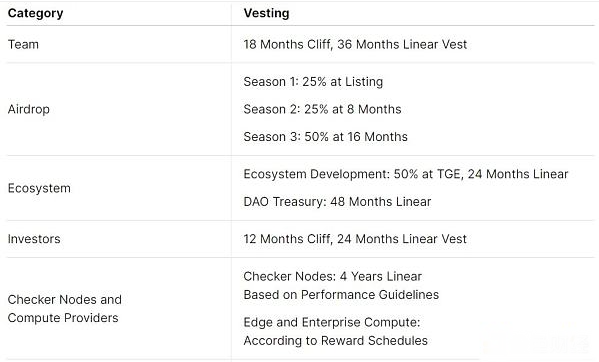
Task: Click Season 2: 25% at 8 Months
Action: pos(322,109)
